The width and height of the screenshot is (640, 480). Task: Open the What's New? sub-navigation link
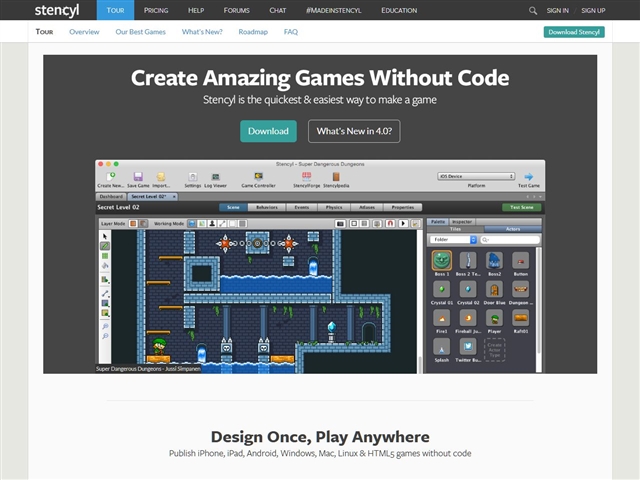(x=202, y=32)
